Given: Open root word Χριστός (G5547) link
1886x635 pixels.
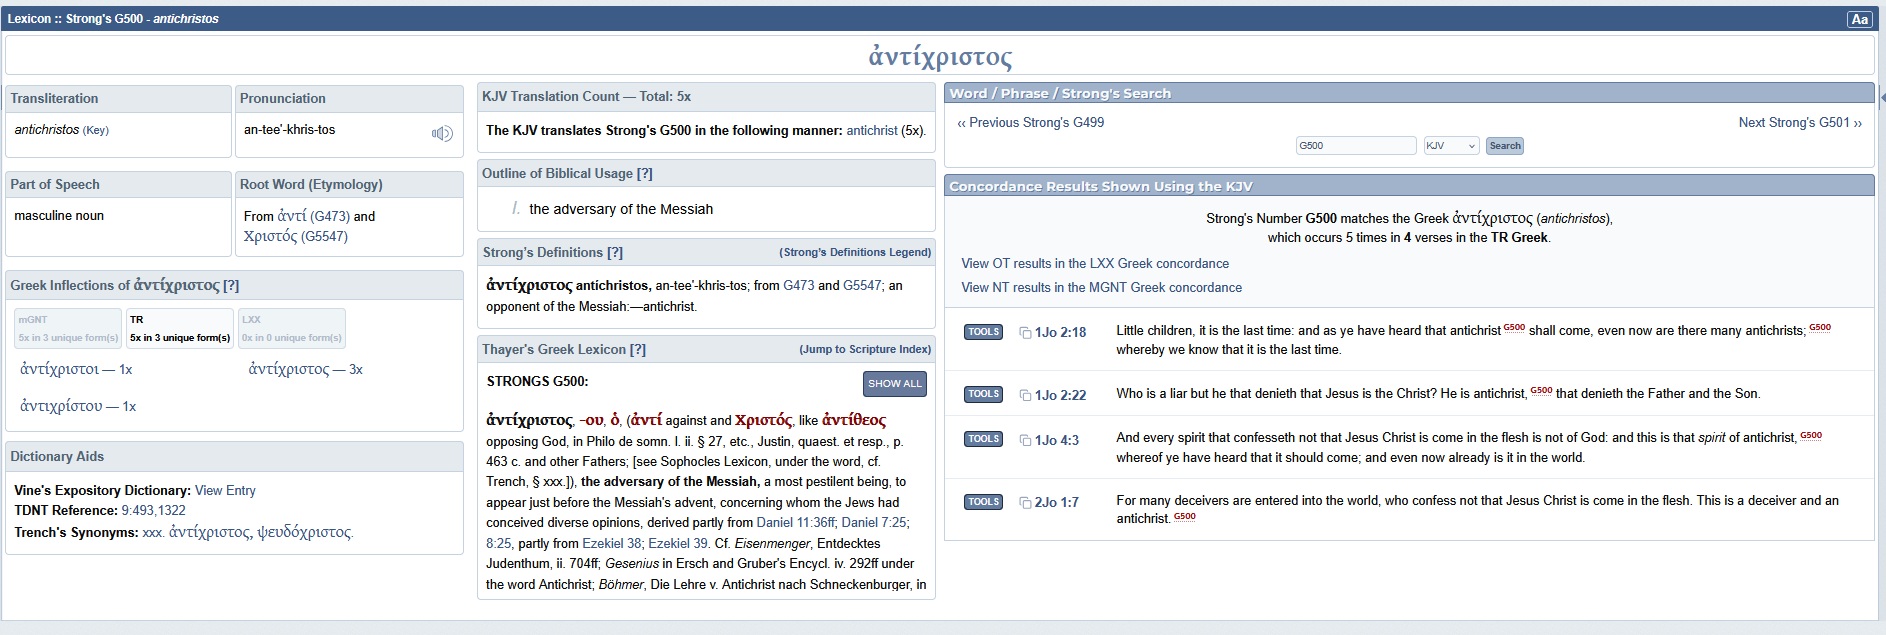Looking at the screenshot, I should pos(296,237).
